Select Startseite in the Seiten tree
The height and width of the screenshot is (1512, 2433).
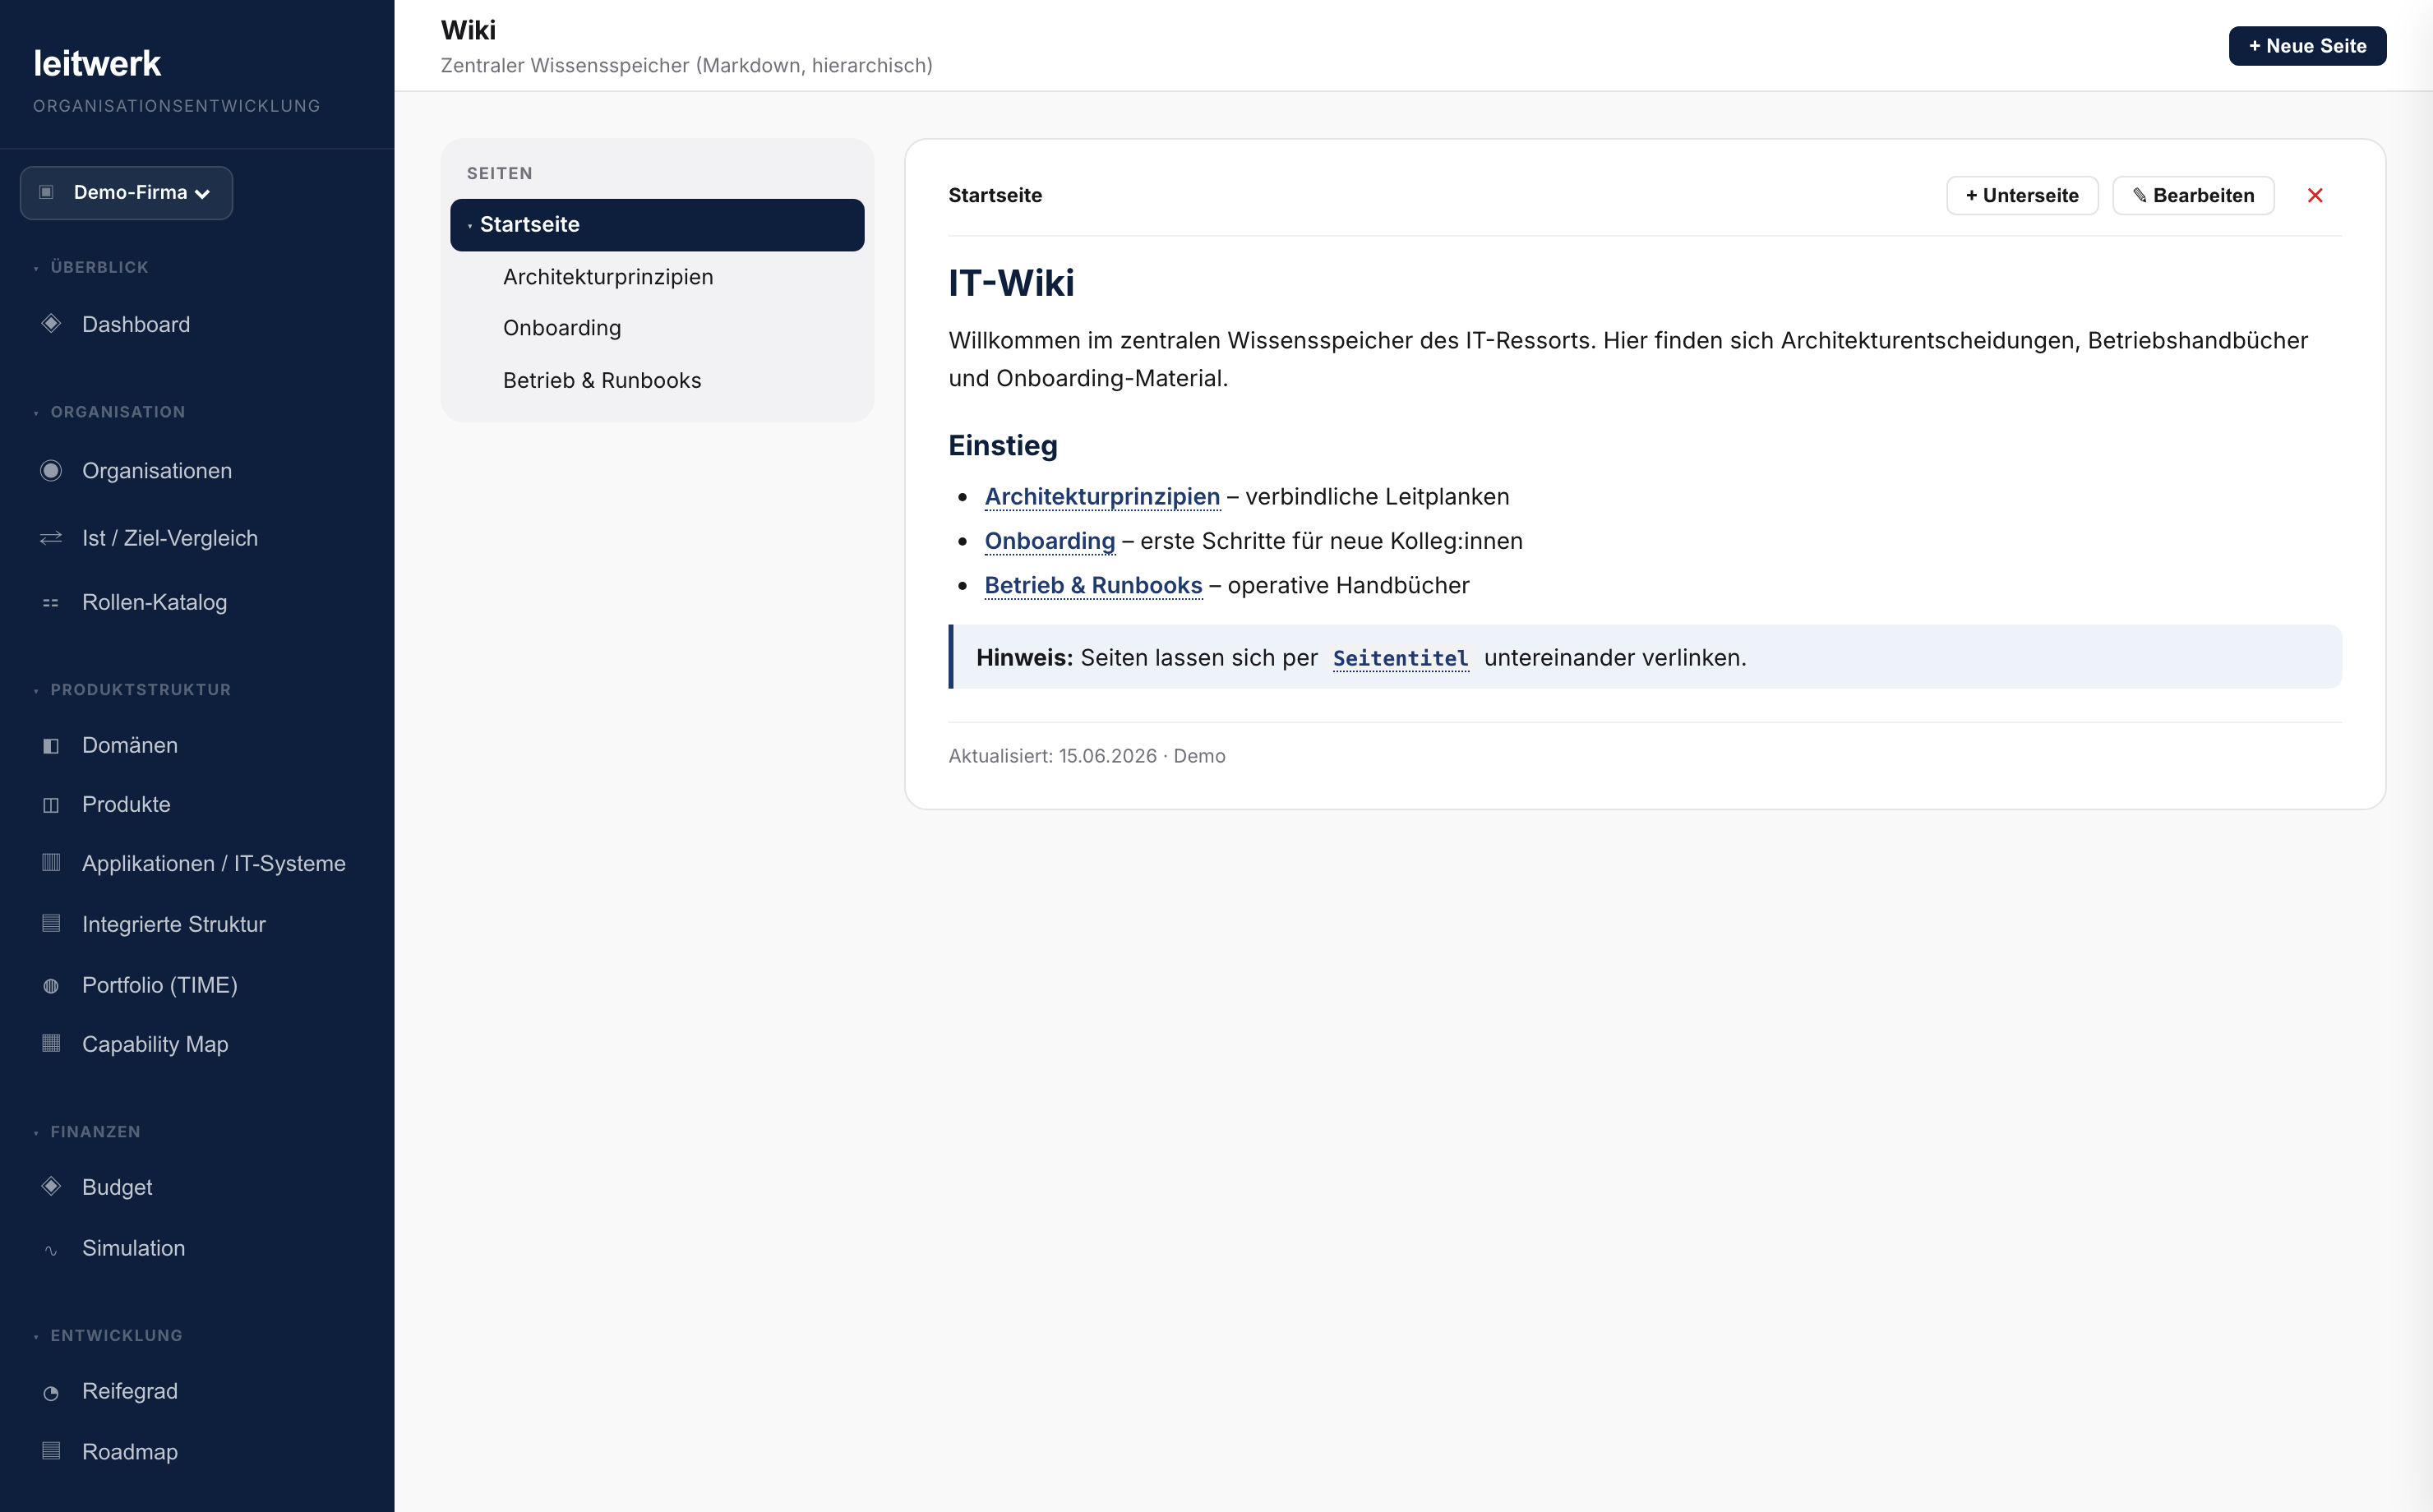(657, 225)
